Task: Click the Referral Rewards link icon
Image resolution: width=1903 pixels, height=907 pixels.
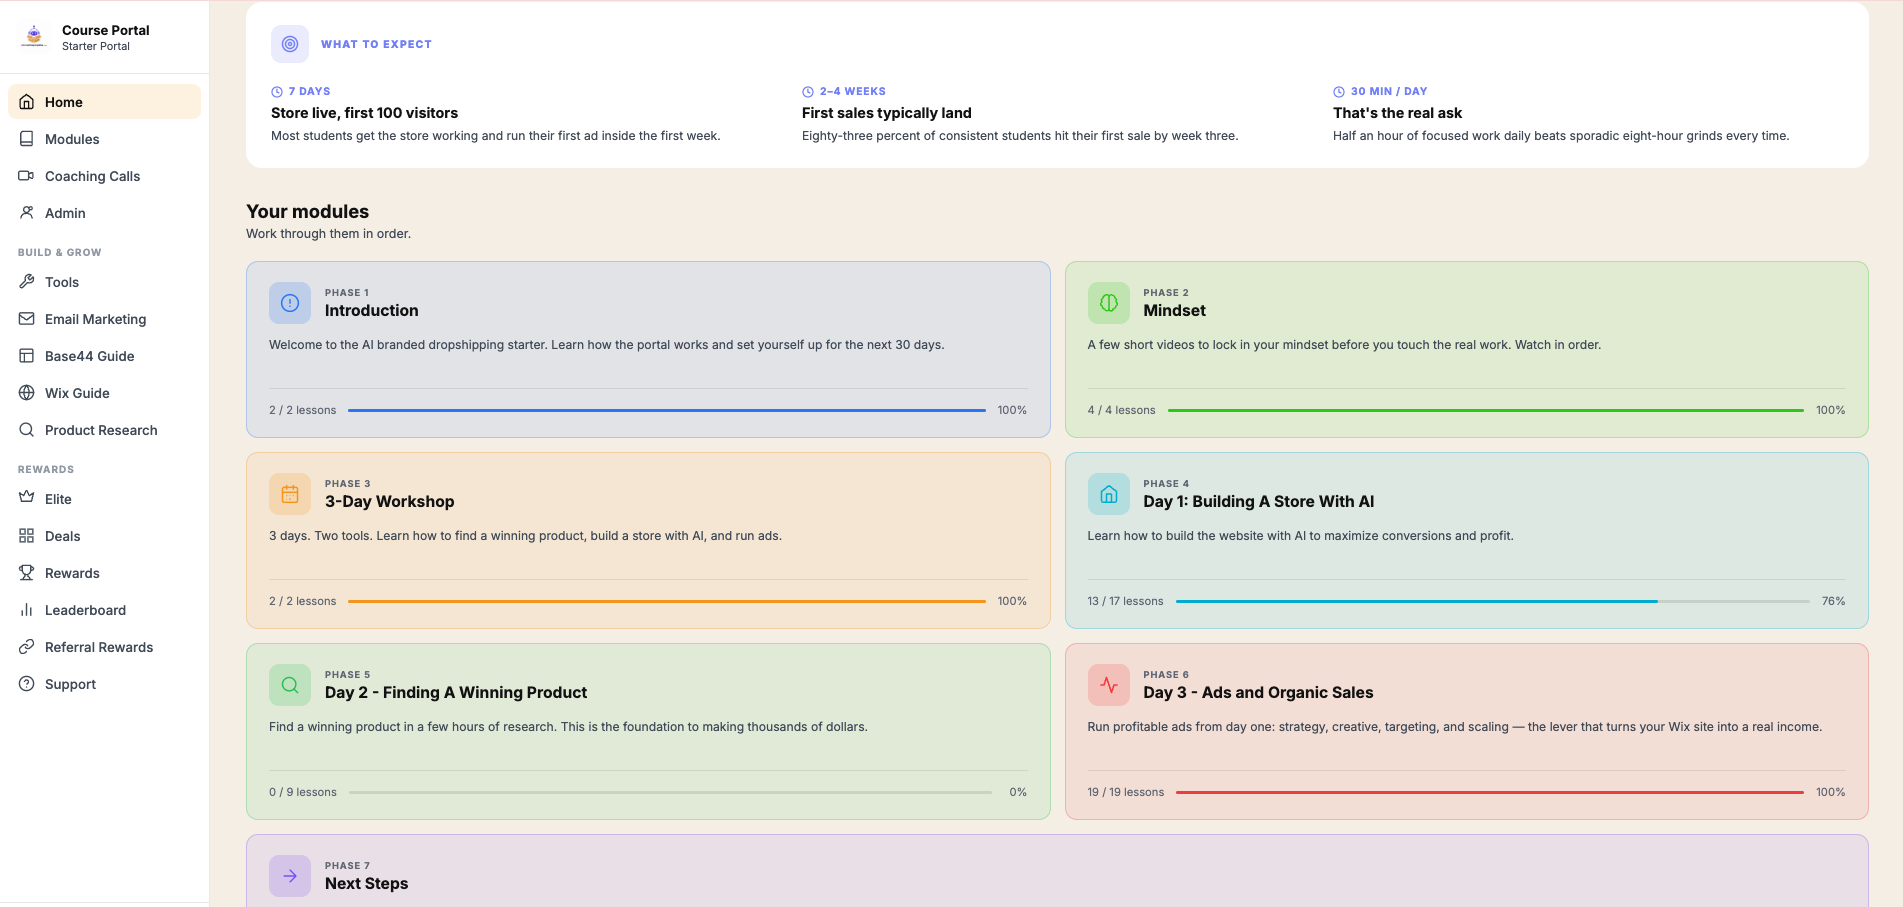Action: 27,647
